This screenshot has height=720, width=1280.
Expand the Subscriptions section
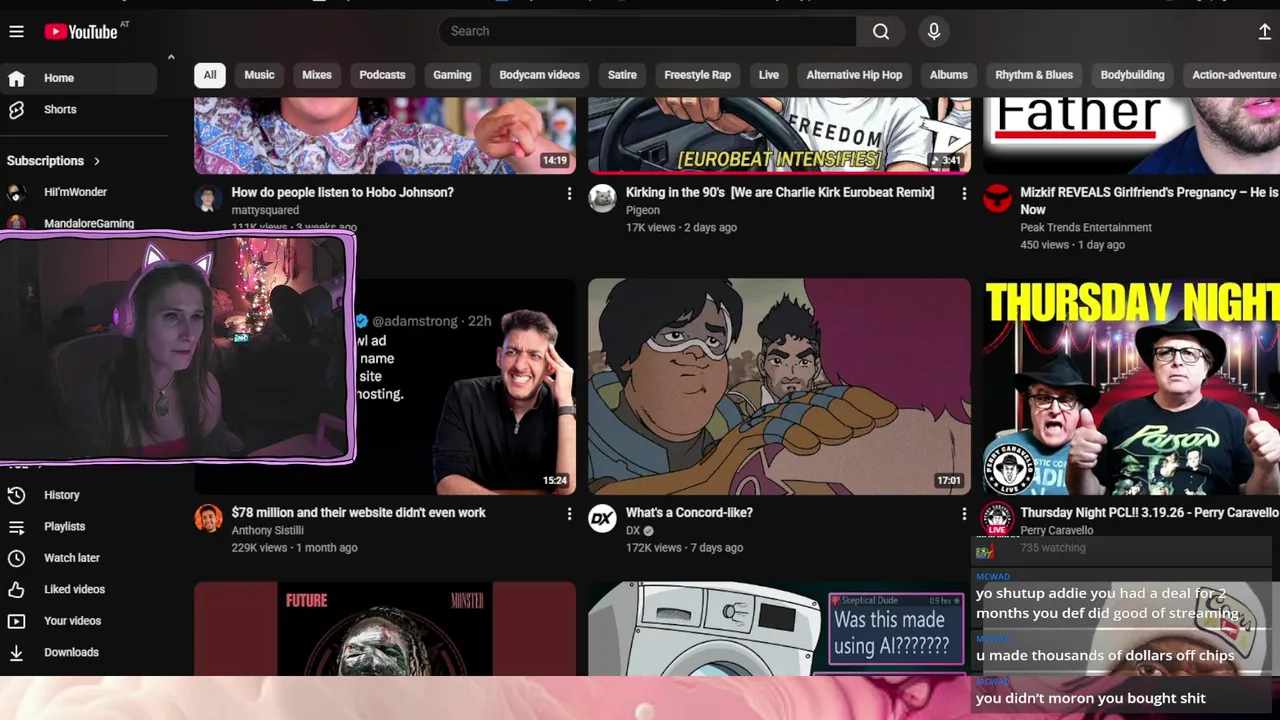coord(54,161)
